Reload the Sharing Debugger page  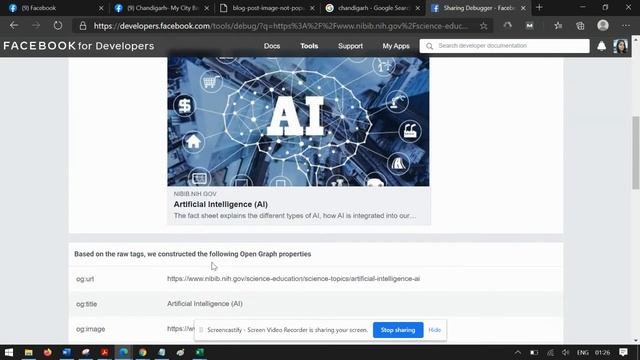point(58,26)
